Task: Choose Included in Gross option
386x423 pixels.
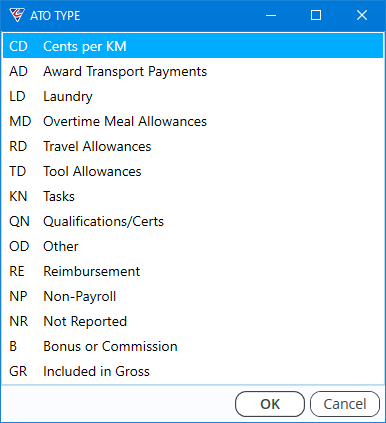Action: pyautogui.click(x=193, y=371)
